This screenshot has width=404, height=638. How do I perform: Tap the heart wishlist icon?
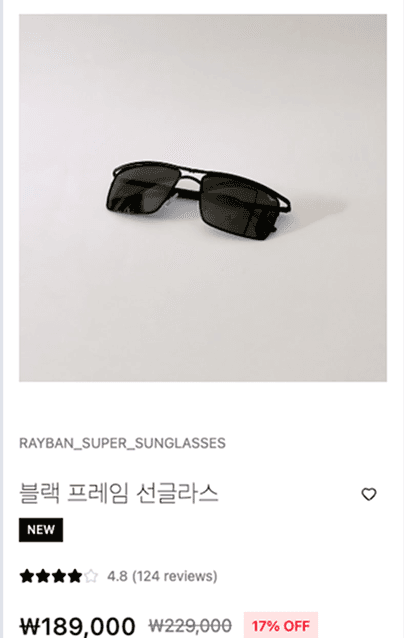369,494
